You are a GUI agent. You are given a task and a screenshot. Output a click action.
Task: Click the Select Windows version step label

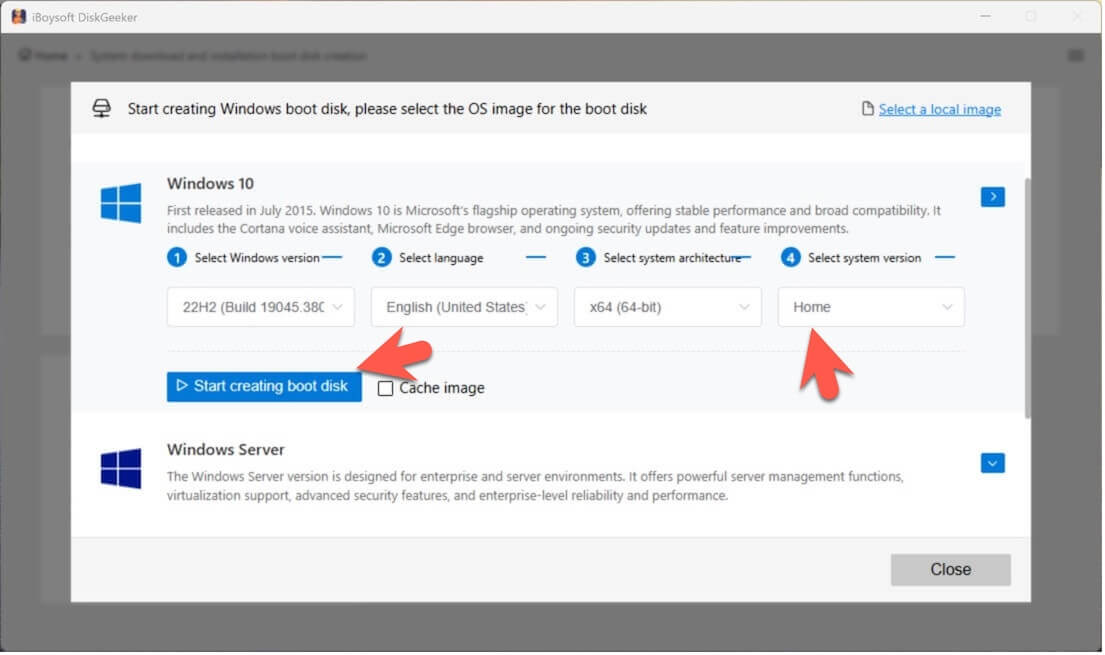pos(257,258)
